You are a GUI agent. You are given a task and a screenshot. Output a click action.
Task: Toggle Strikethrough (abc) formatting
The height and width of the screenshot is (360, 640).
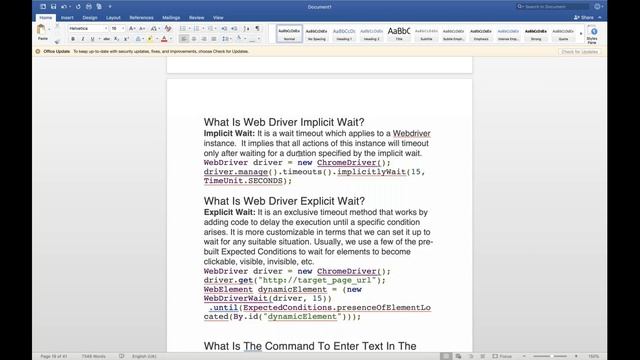(x=107, y=39)
